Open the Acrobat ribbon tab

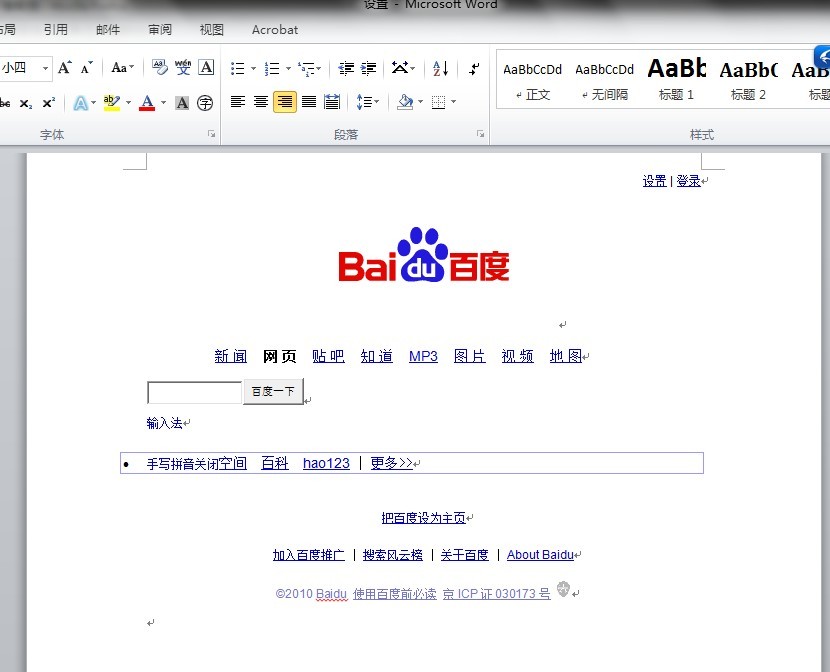pos(275,30)
